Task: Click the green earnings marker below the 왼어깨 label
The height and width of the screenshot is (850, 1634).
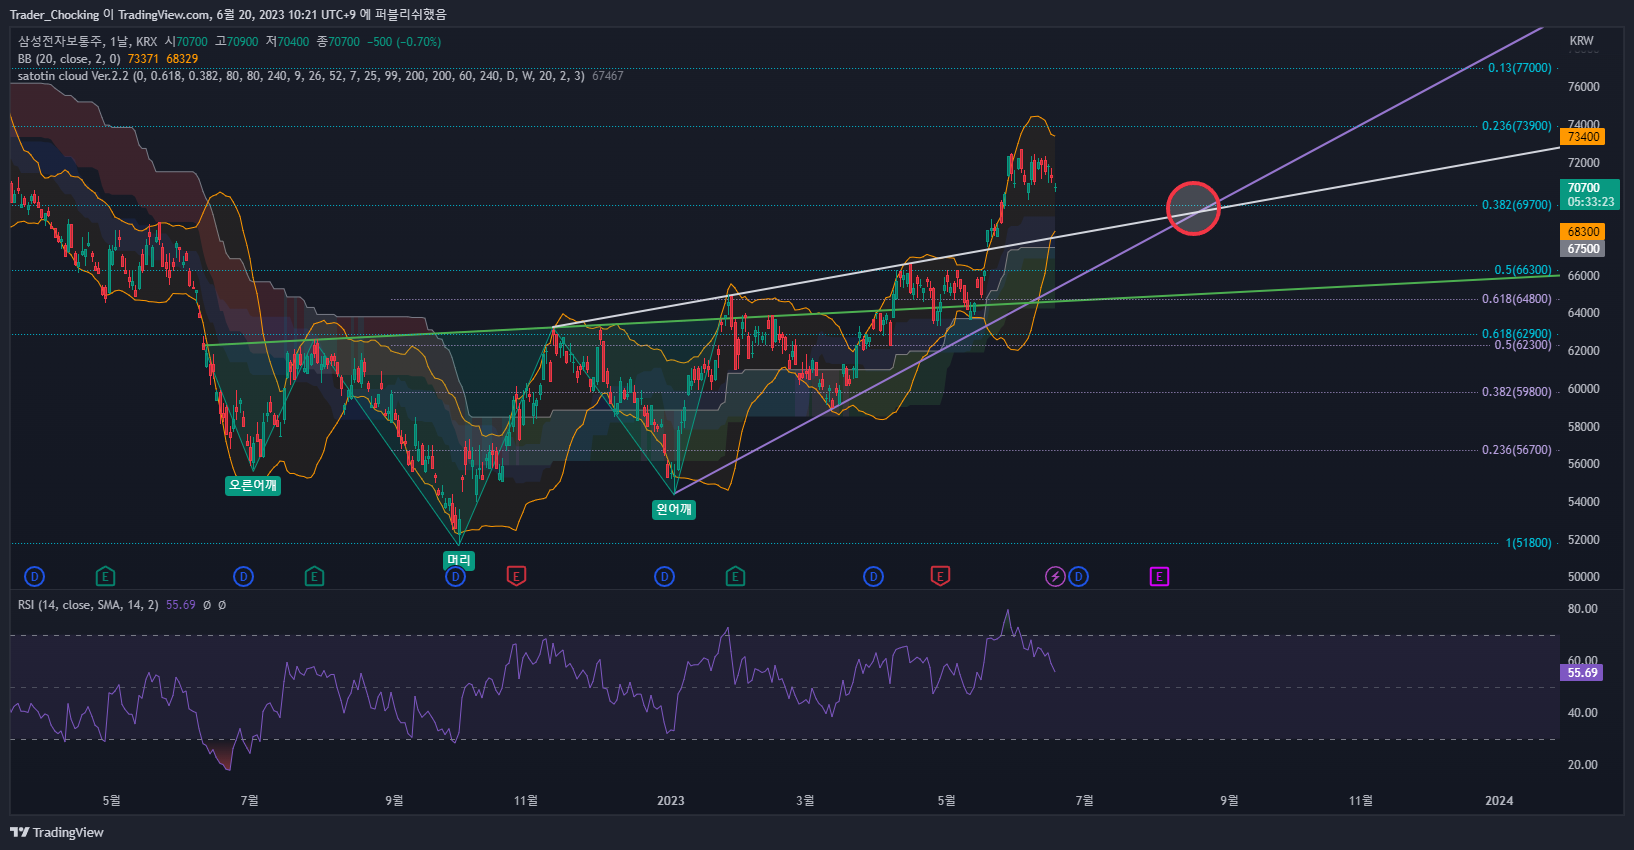Action: click(x=735, y=577)
